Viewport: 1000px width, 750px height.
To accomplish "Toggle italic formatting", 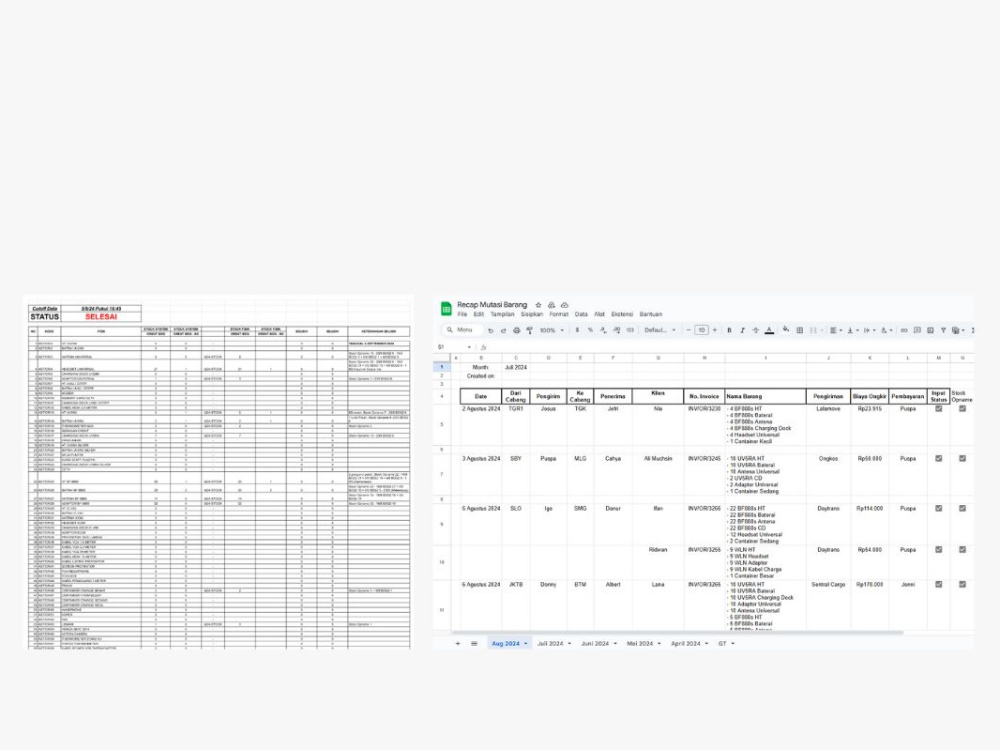I will (742, 330).
